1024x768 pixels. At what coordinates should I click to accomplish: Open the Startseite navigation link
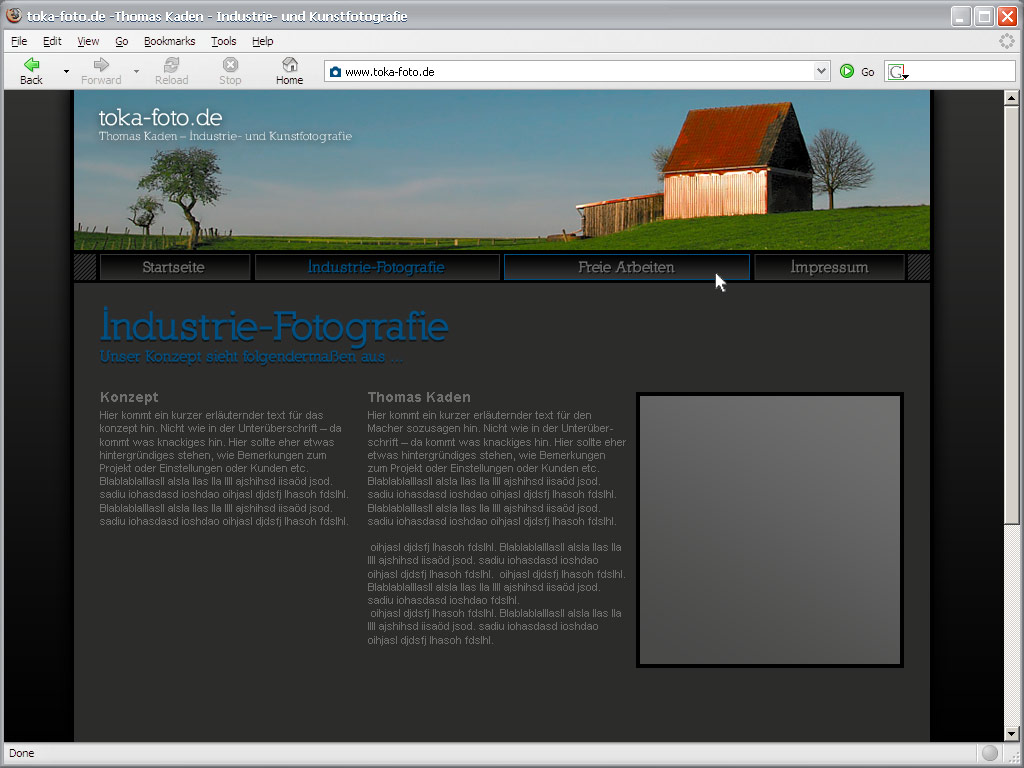click(x=174, y=267)
